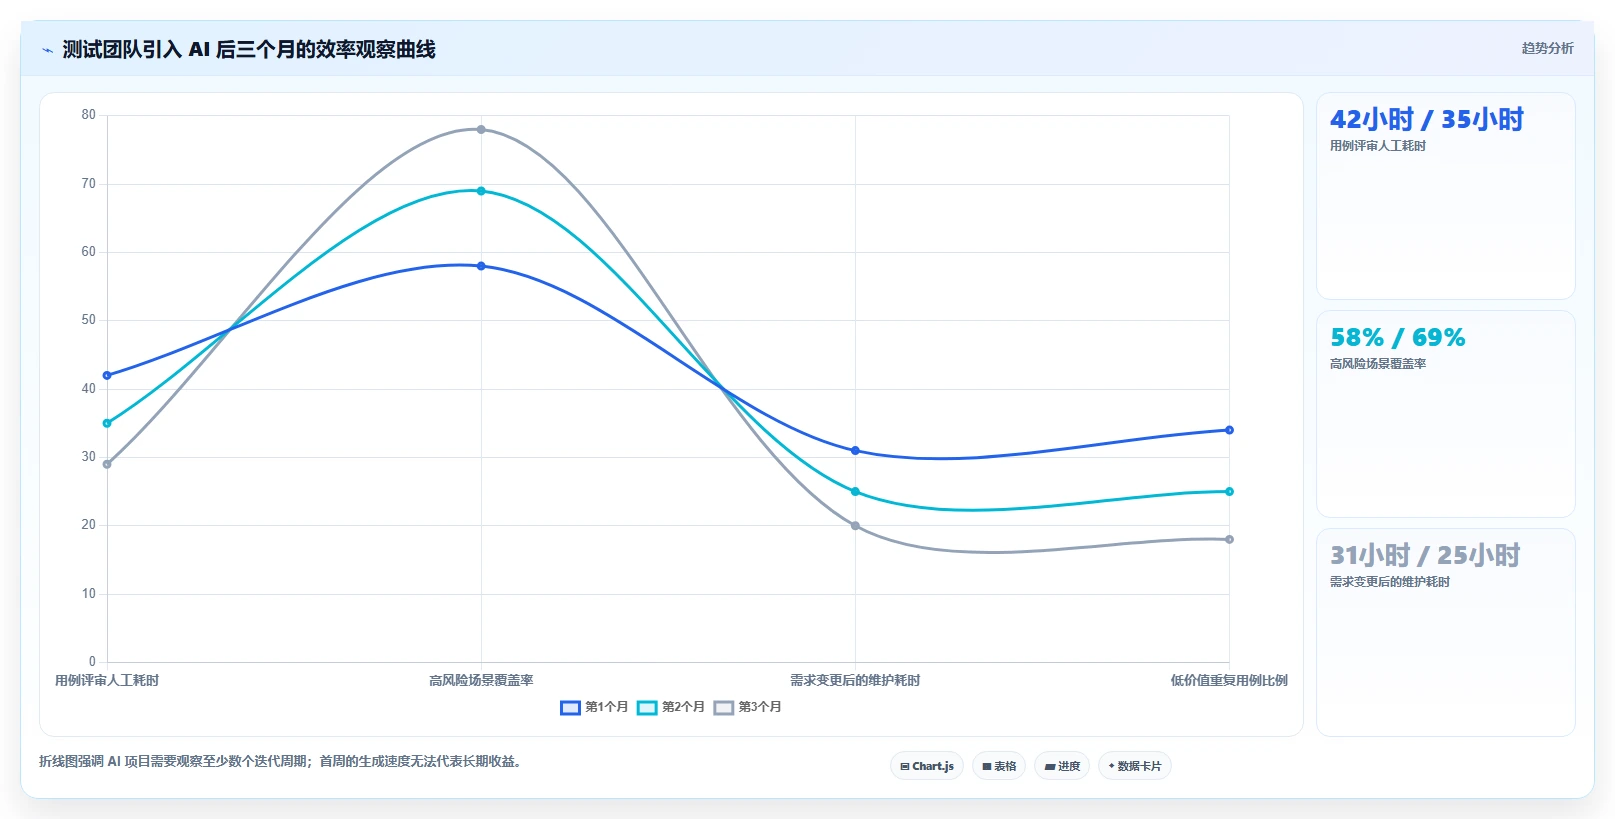Click 第2个月 point at 用例评审人工耗时 (35)

pyautogui.click(x=107, y=423)
